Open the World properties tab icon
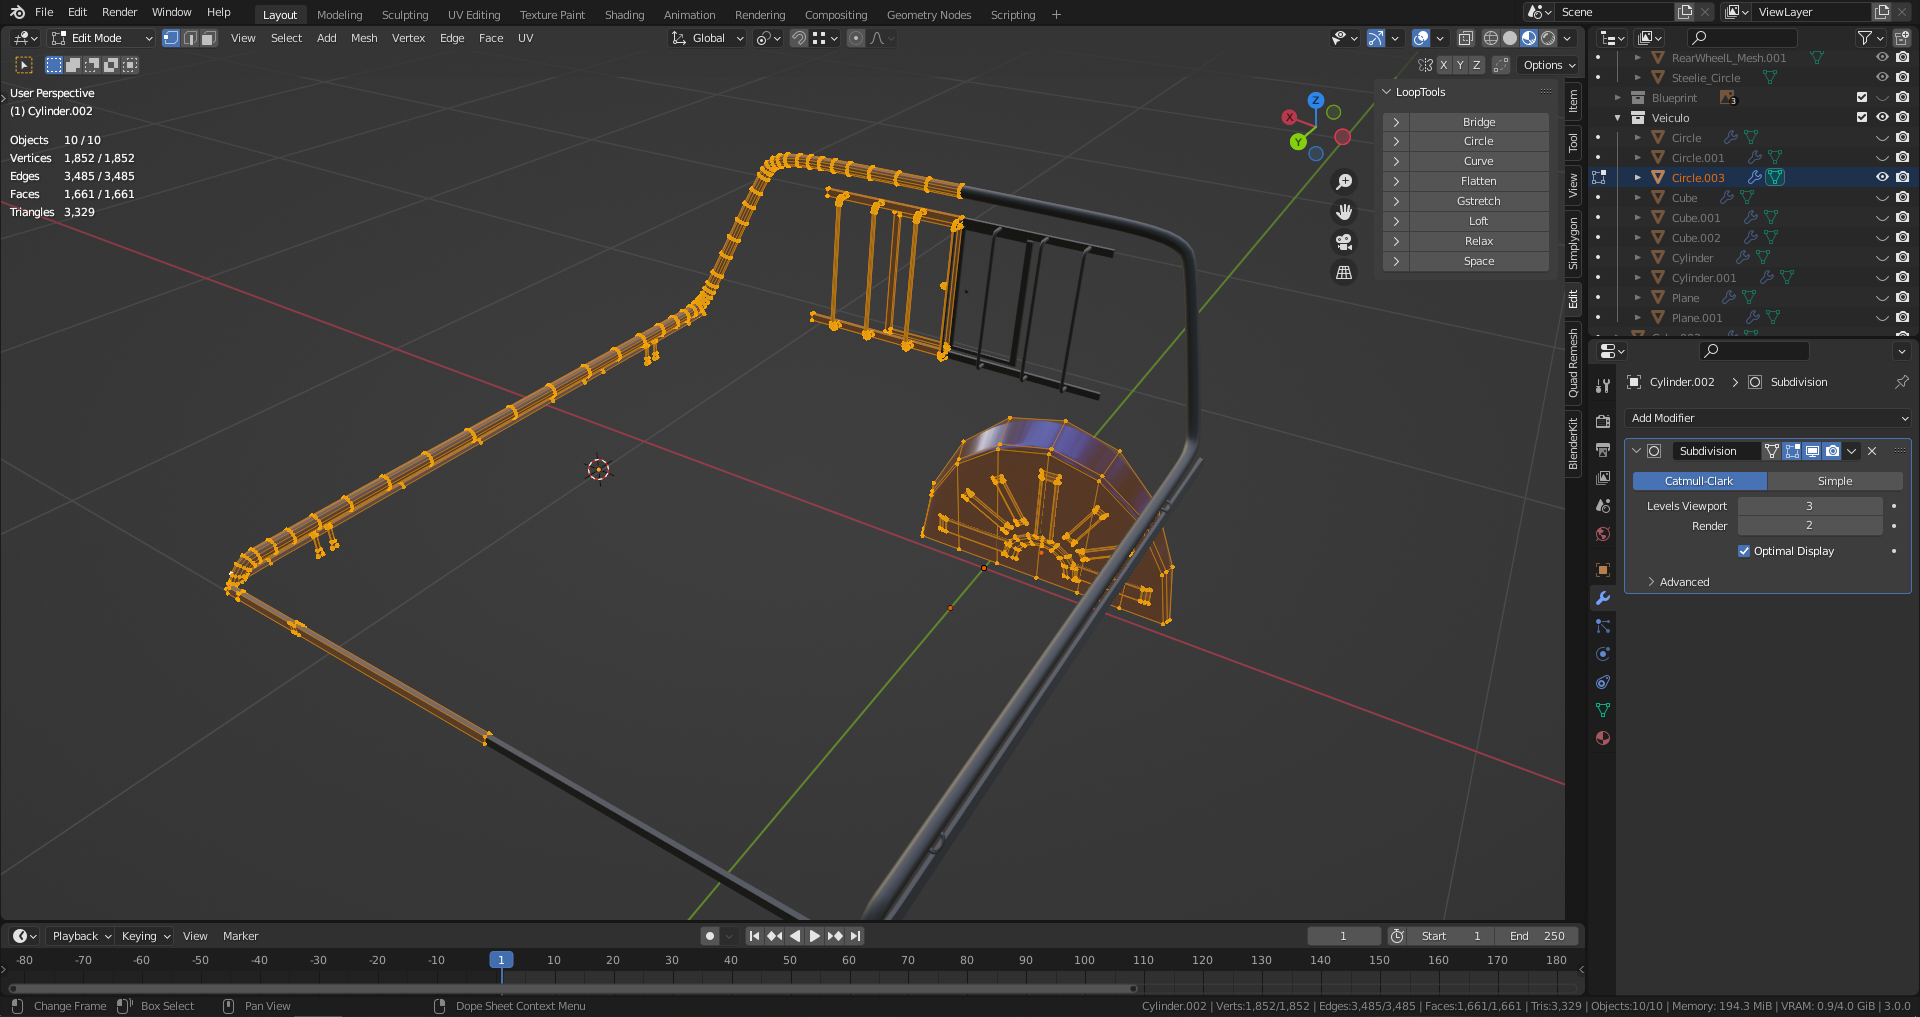 (x=1603, y=534)
